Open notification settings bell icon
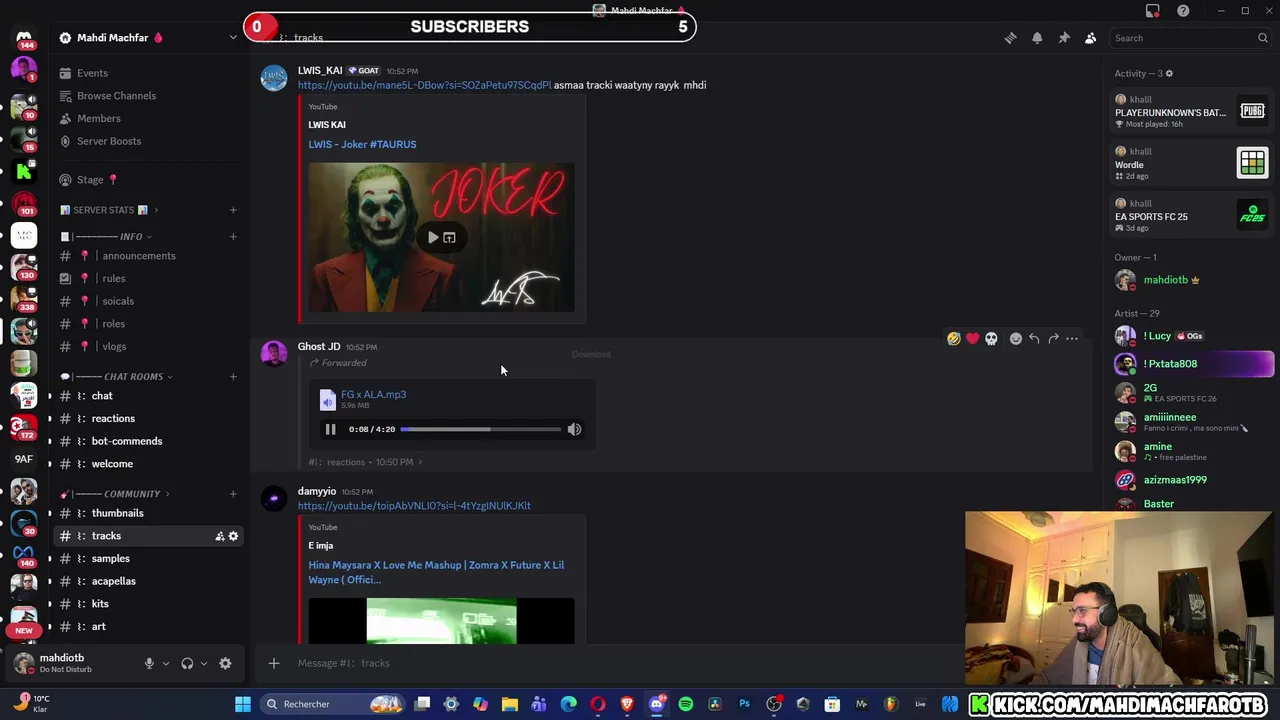Image resolution: width=1280 pixels, height=720 pixels. point(1037,38)
